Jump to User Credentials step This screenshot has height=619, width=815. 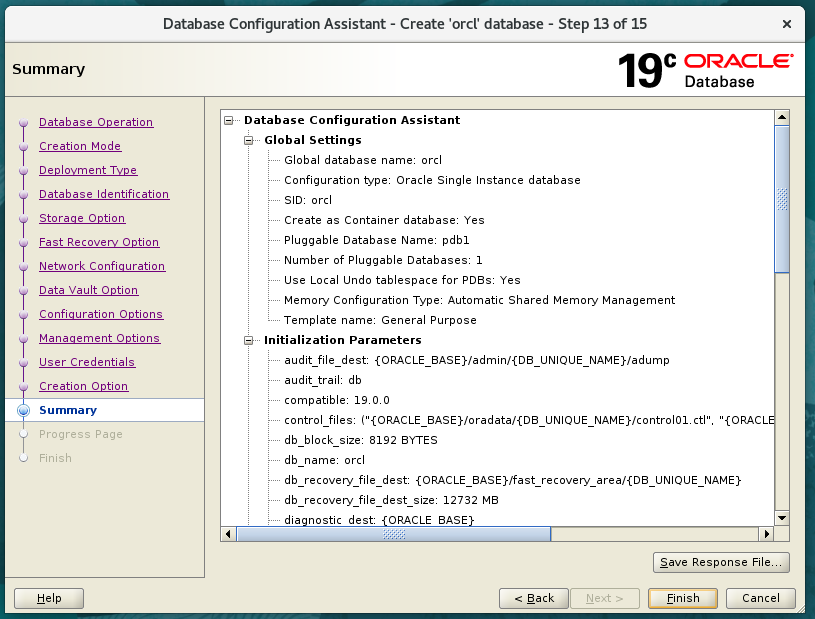87,362
